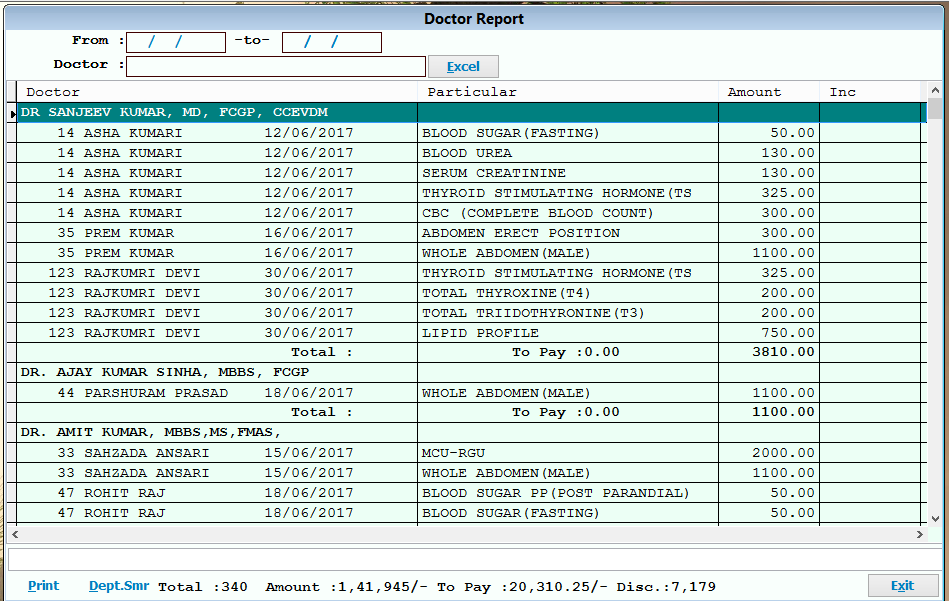Viewport: 949px width, 601px height.
Task: Click the Exit button
Action: tap(901, 585)
